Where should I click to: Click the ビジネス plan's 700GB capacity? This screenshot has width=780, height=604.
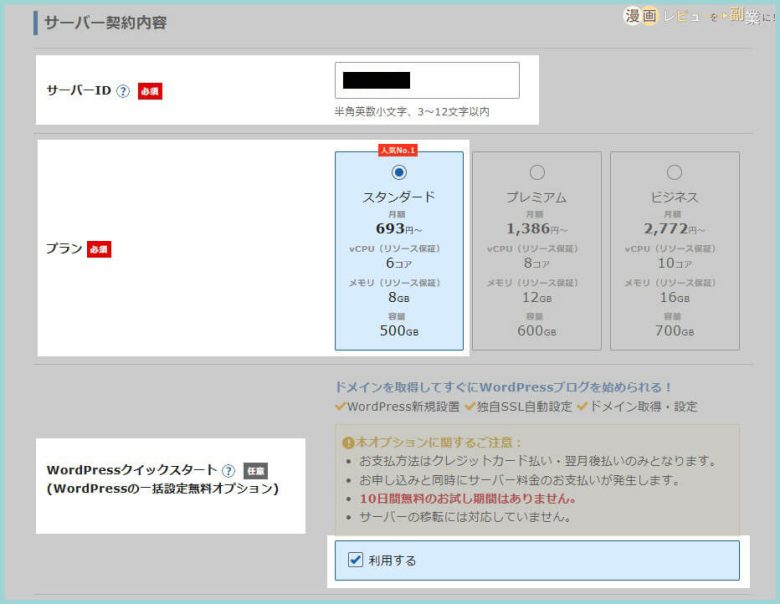[674, 331]
